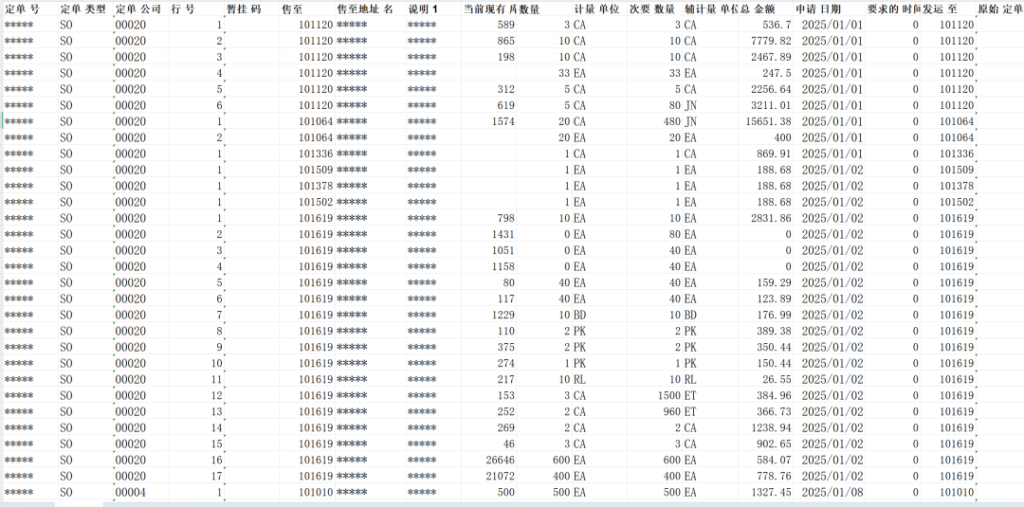Image resolution: width=1024 pixels, height=507 pixels.
Task: Click the order company cell 00004
Action: (x=131, y=493)
